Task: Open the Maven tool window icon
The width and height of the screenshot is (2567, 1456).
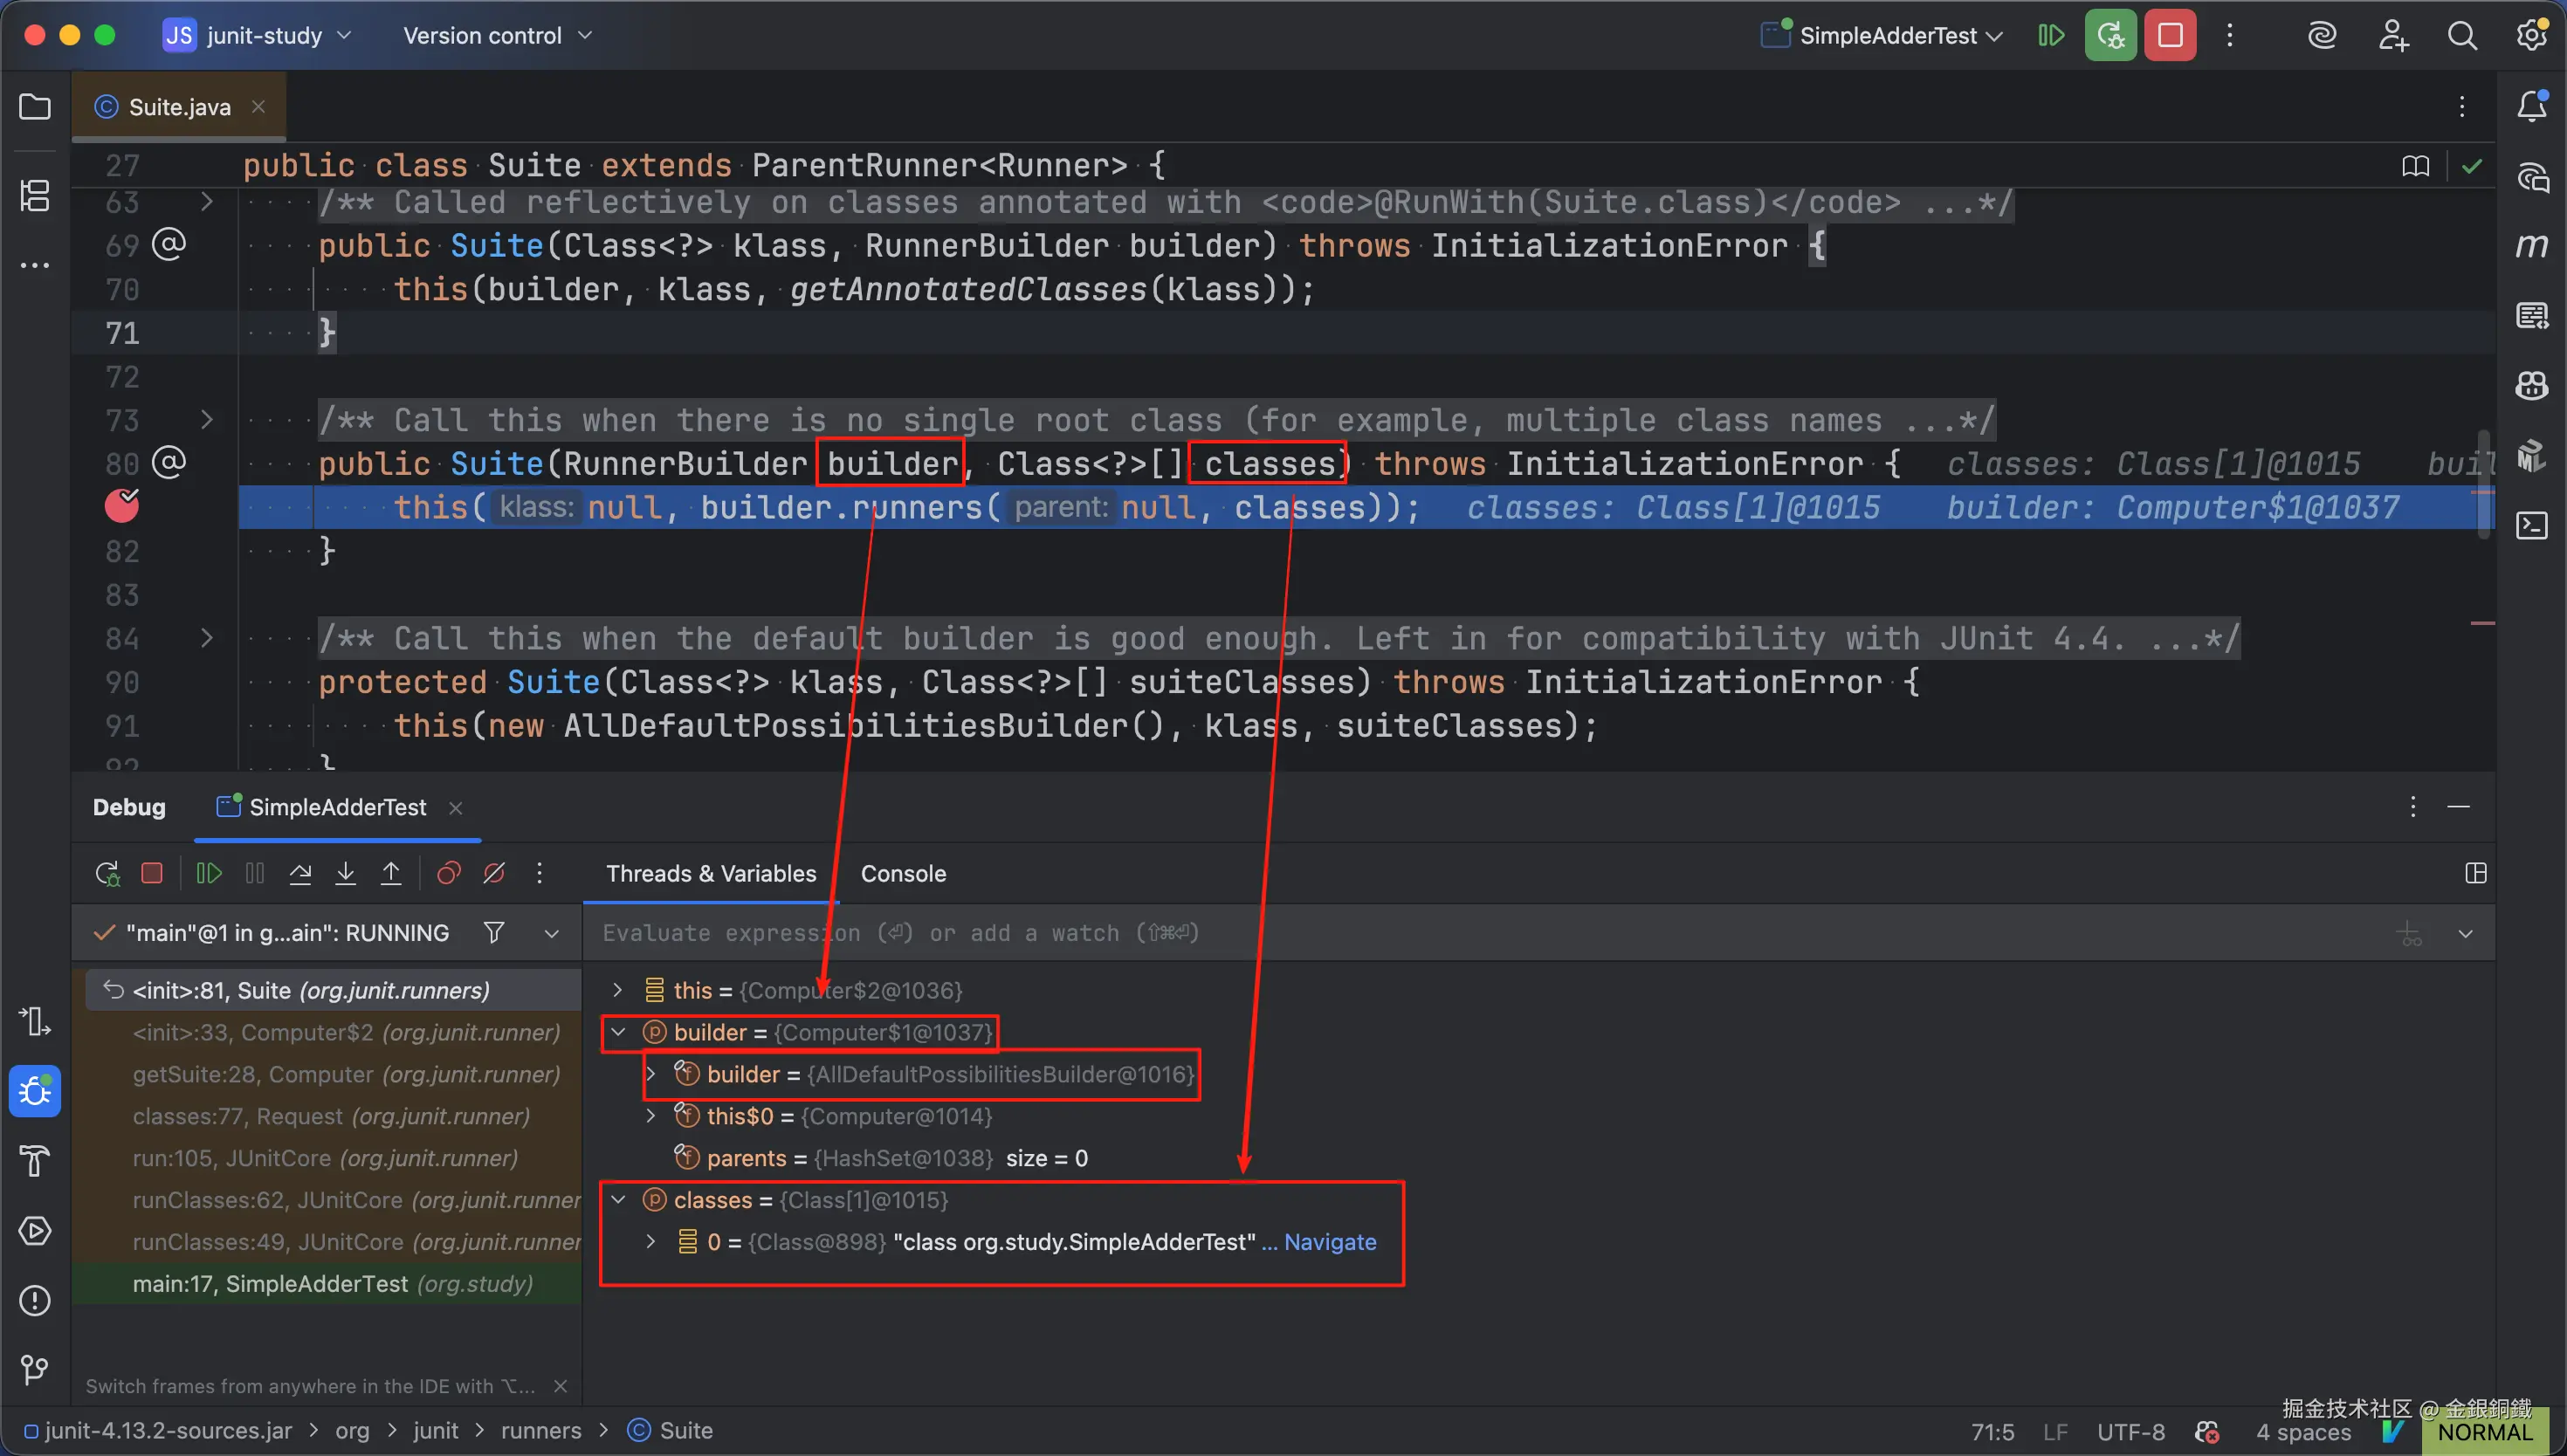Action: click(2531, 245)
